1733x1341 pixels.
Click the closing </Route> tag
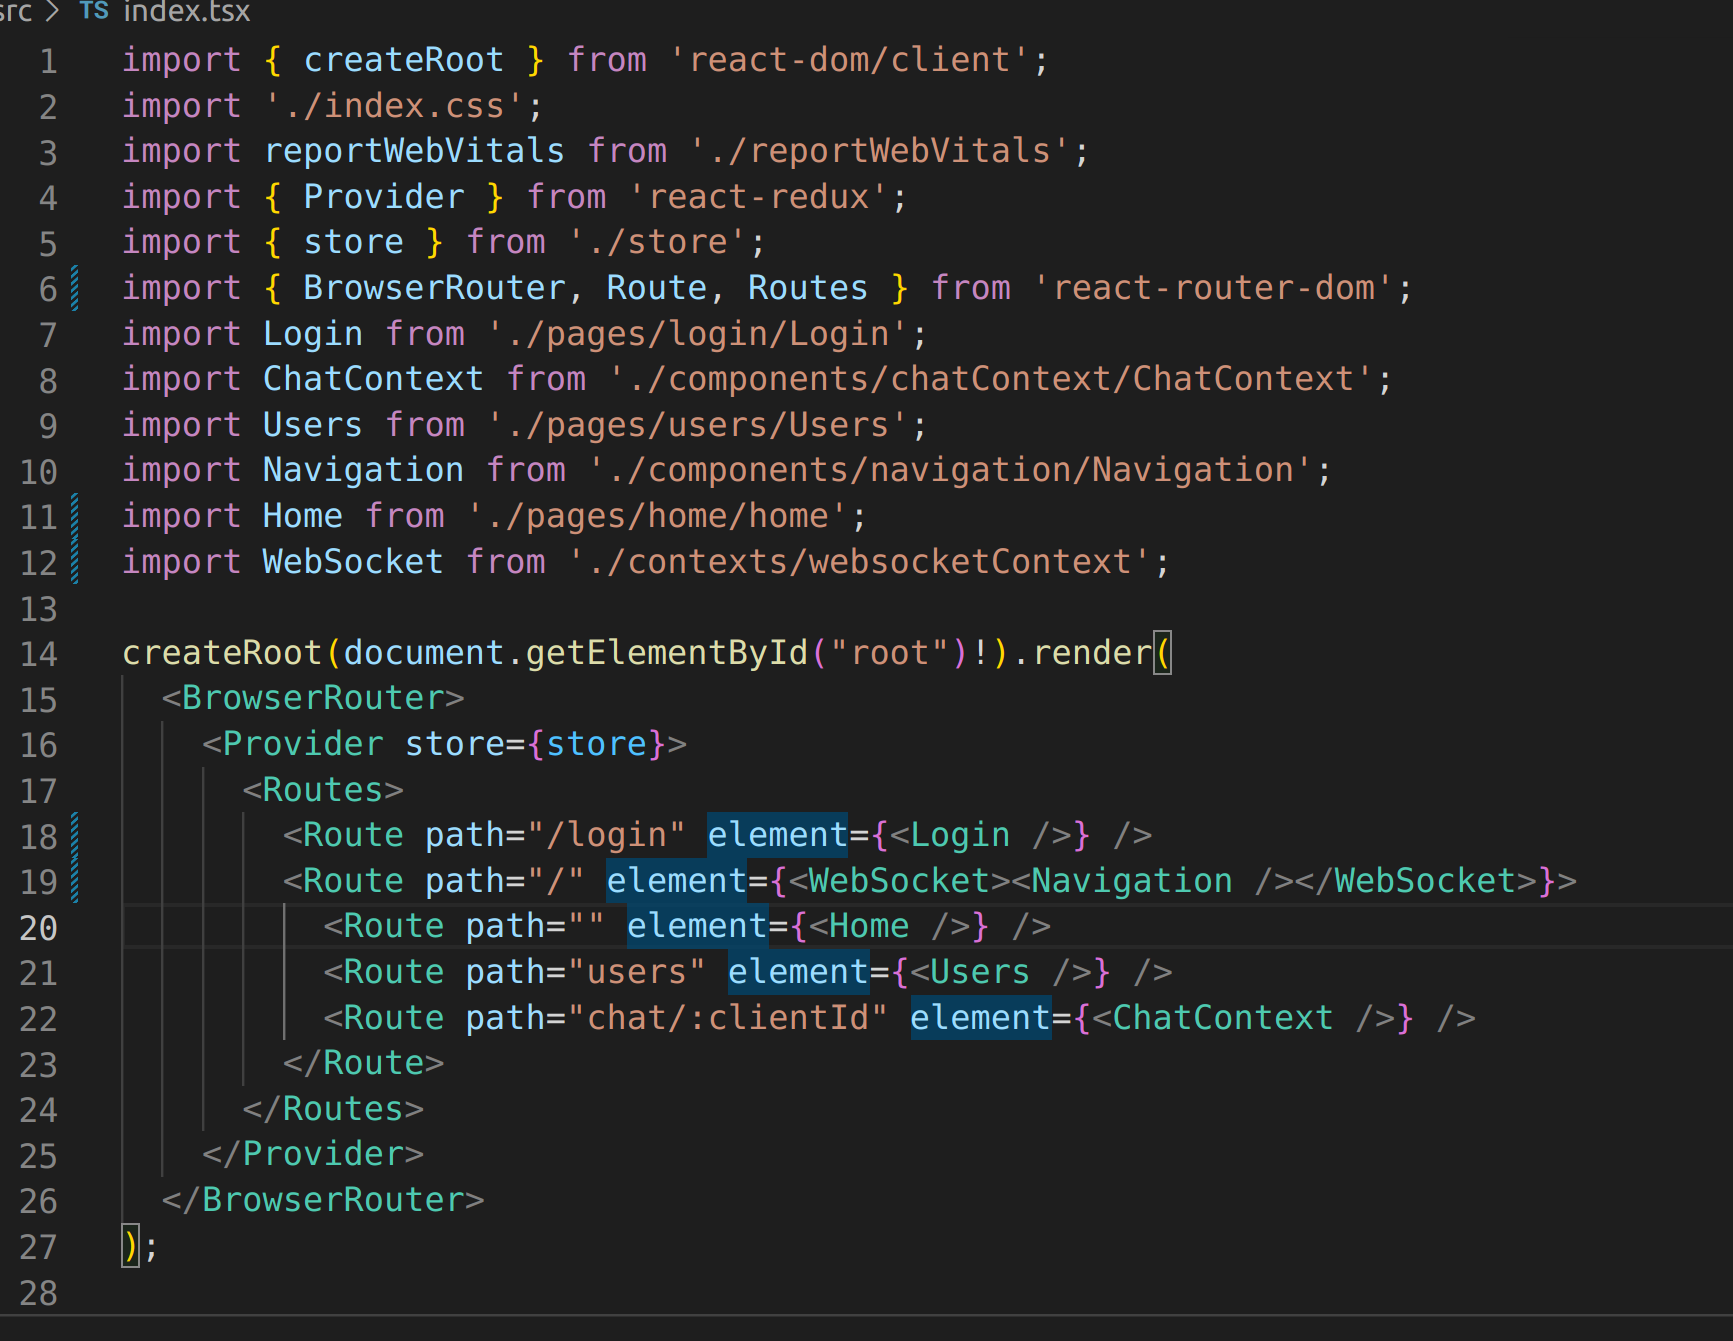(x=364, y=1063)
